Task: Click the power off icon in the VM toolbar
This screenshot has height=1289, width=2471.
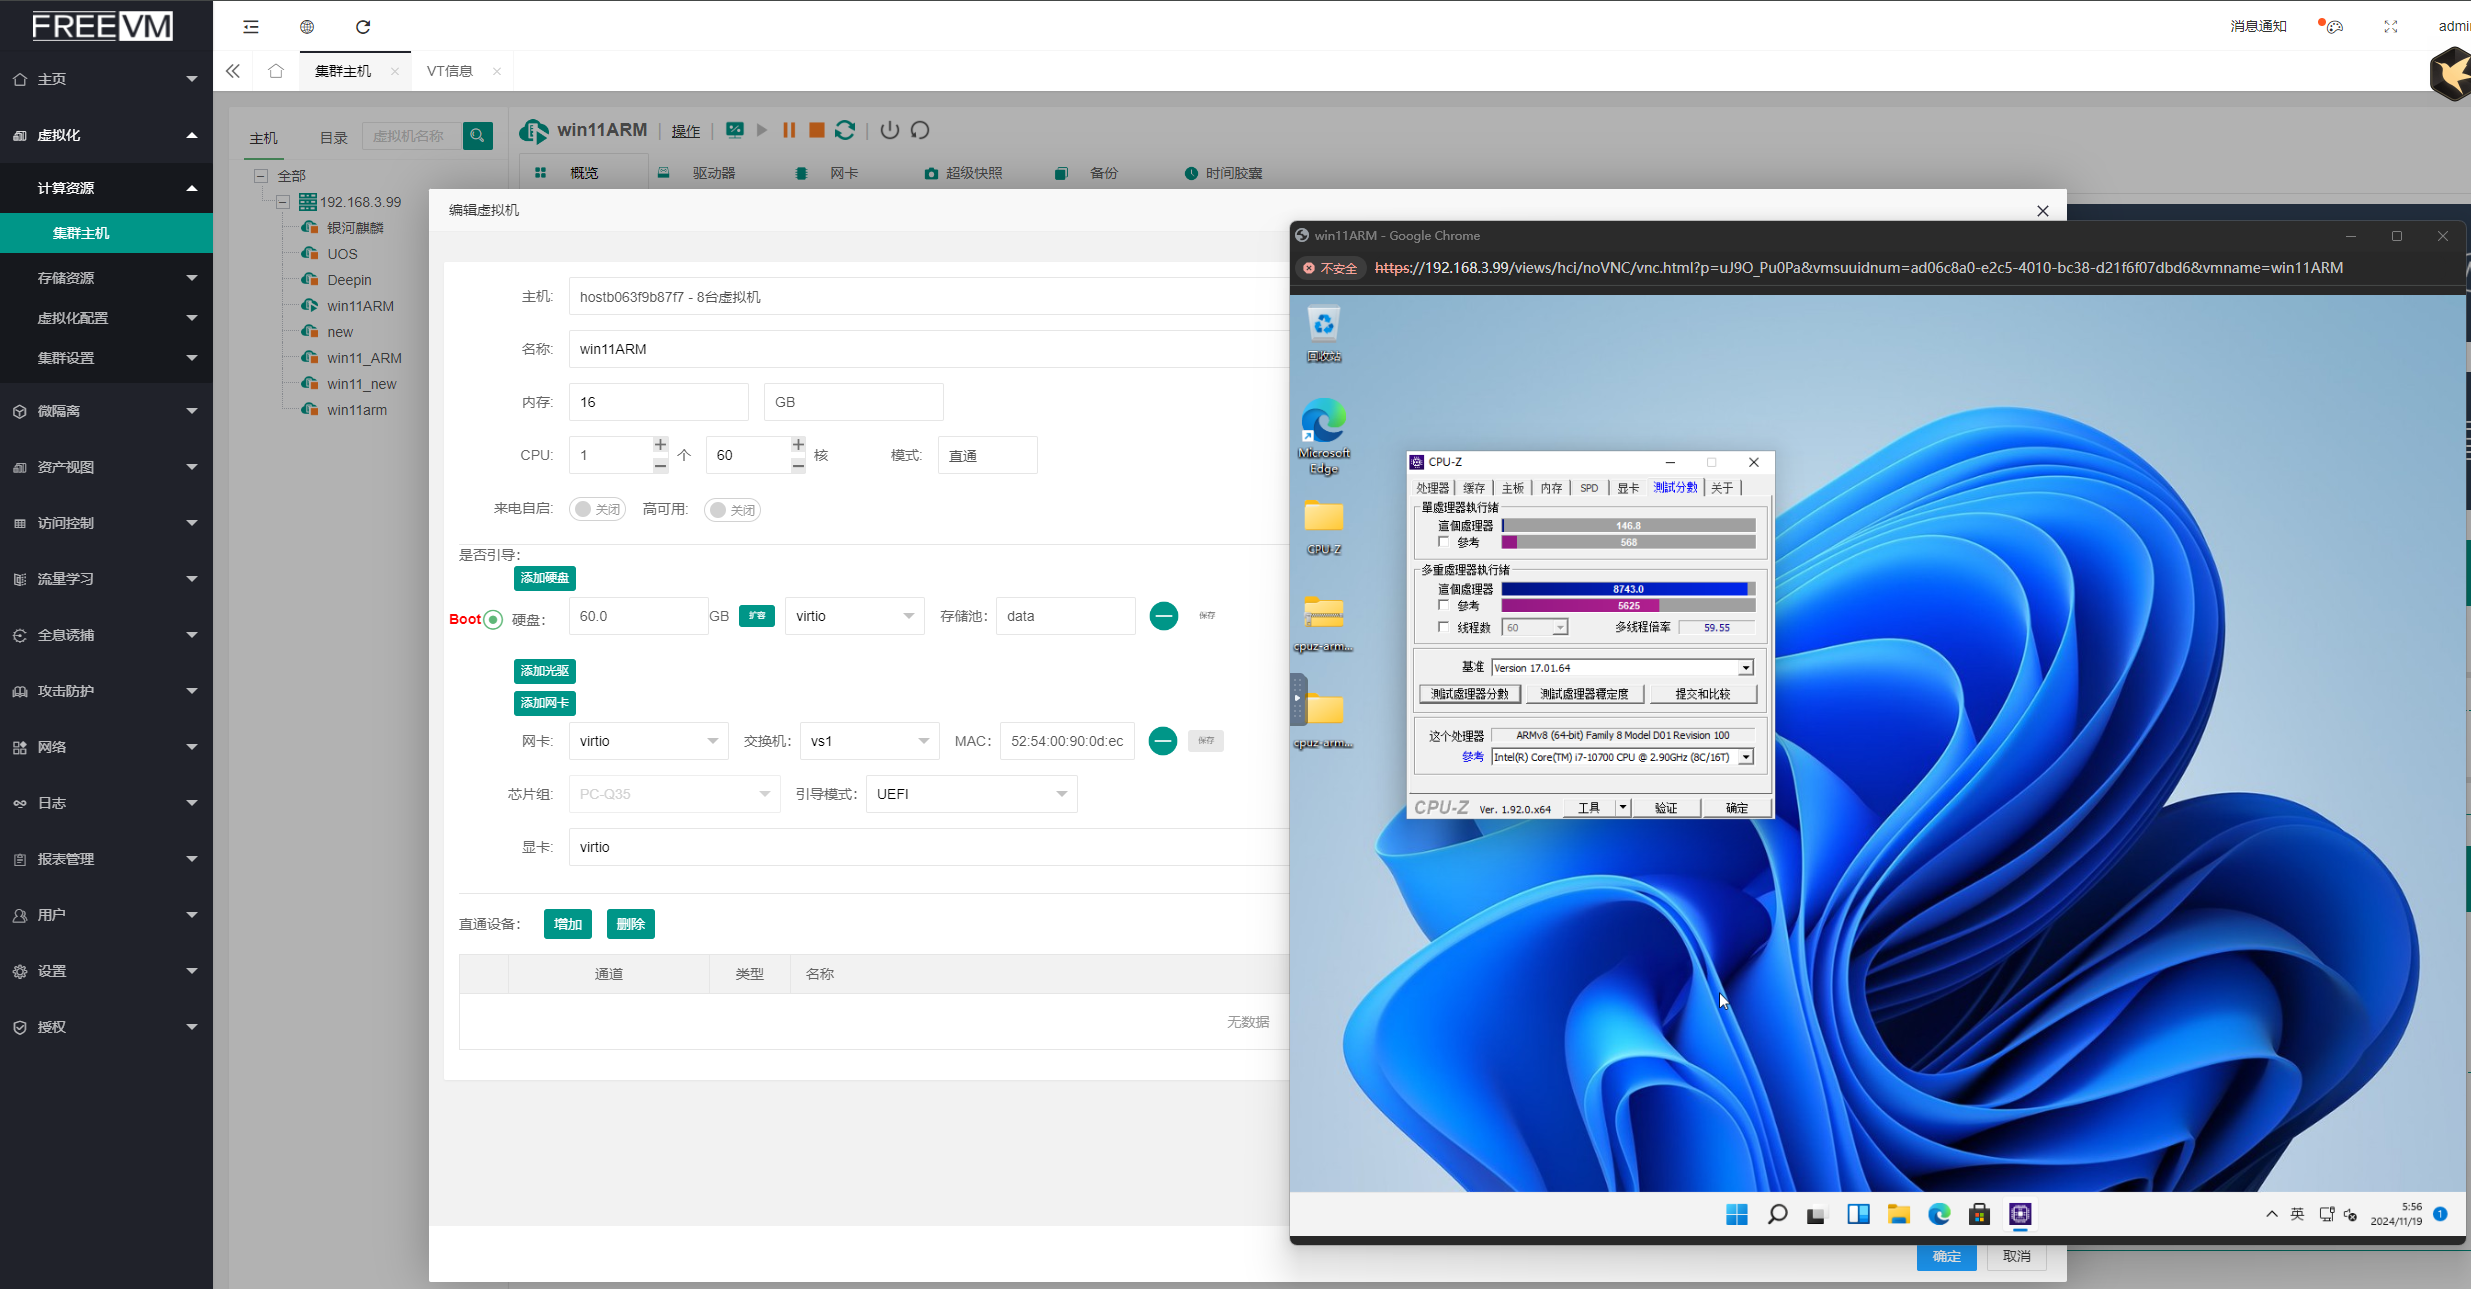Action: pos(889,130)
